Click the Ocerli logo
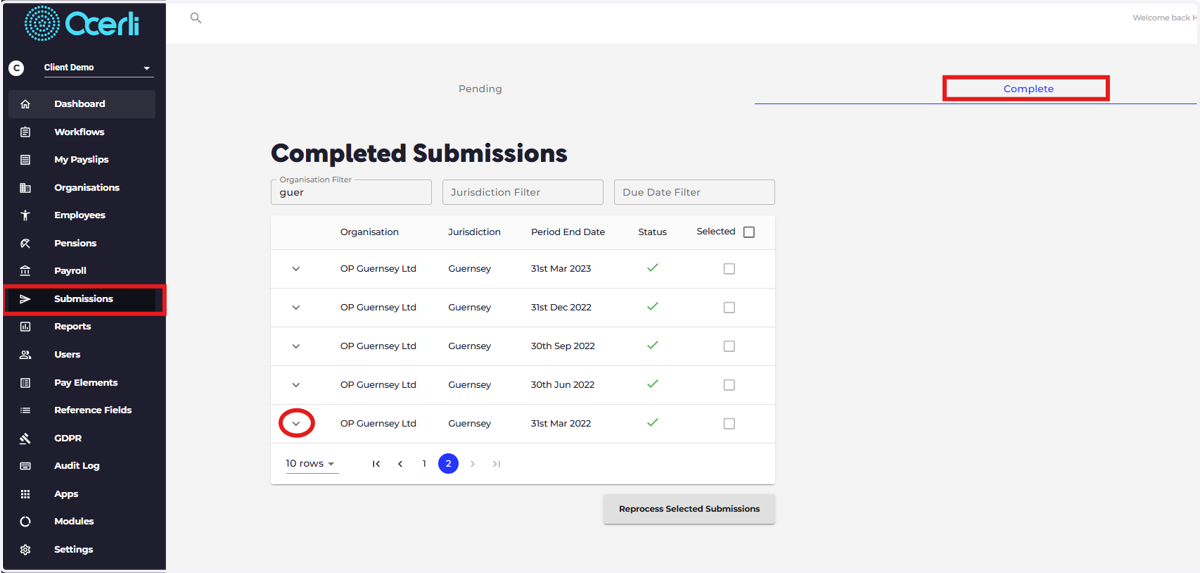 82,23
